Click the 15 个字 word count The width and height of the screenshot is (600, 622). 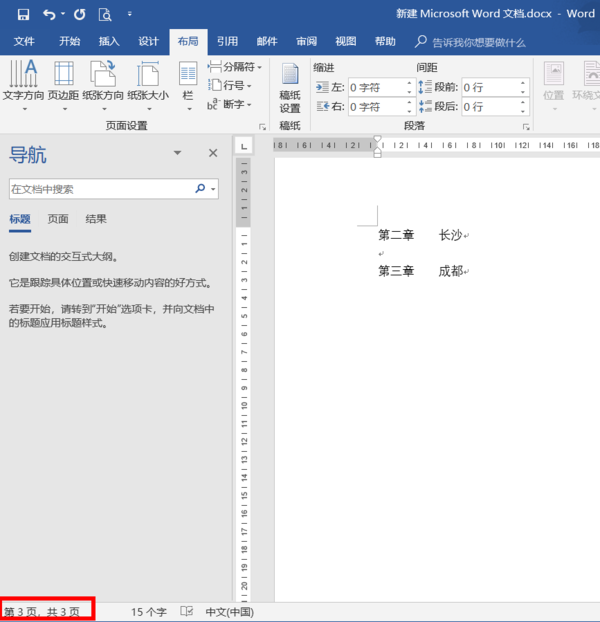[x=148, y=612]
